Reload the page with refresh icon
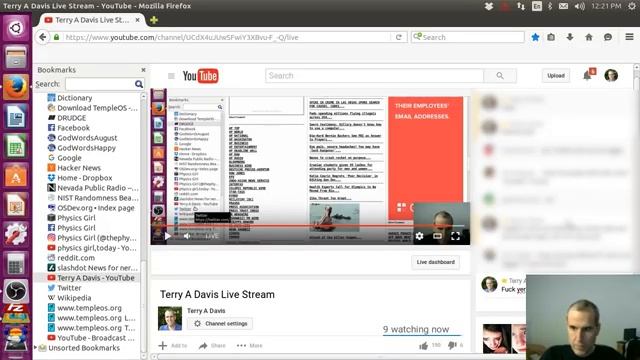 pos(399,37)
